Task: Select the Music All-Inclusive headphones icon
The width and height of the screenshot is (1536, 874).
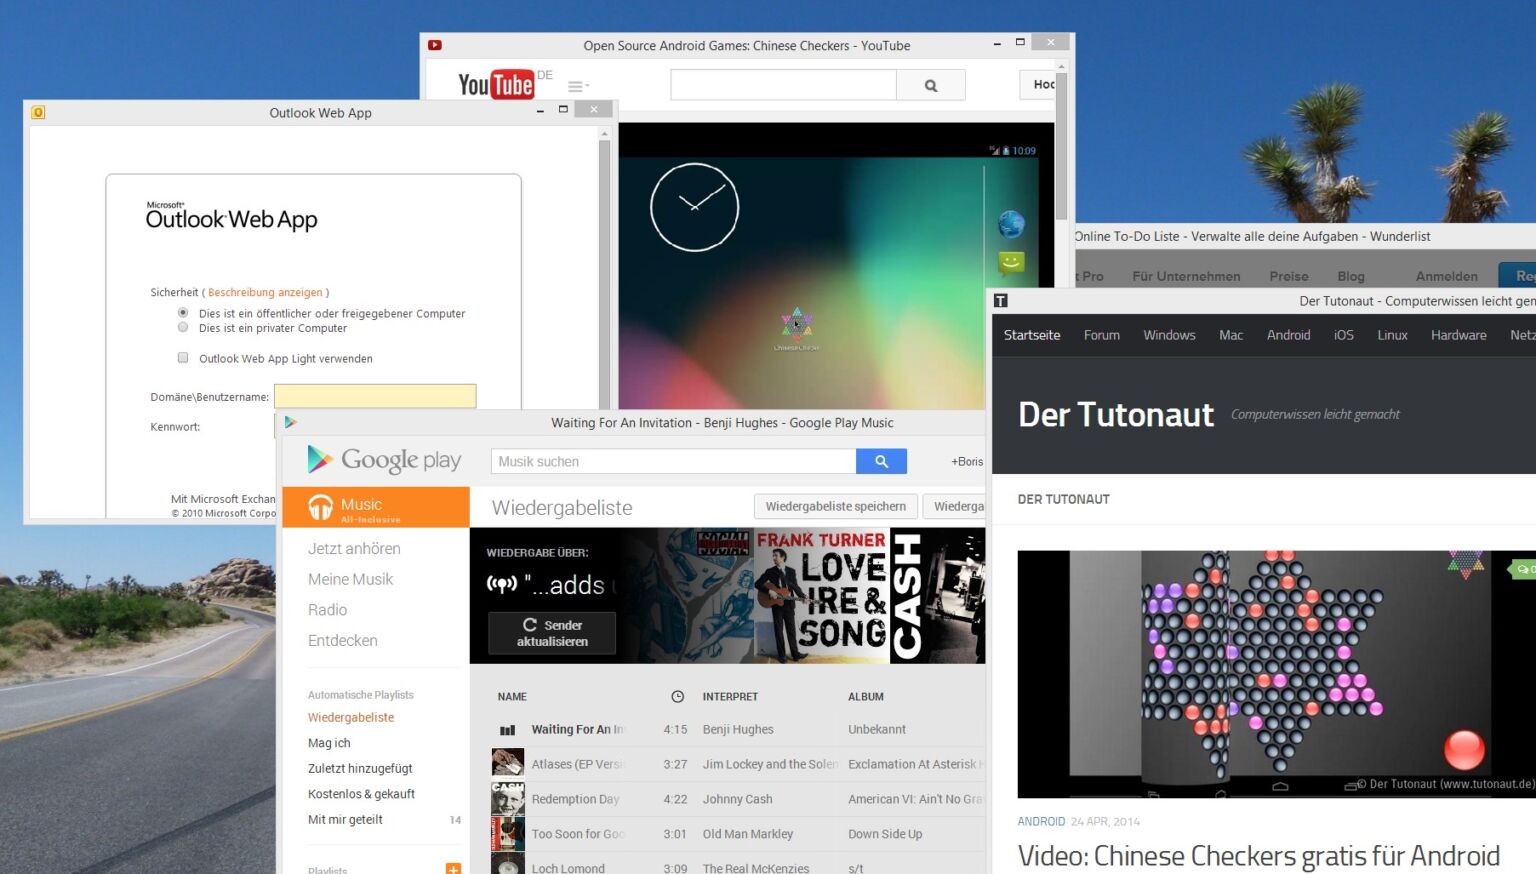Action: (x=320, y=507)
